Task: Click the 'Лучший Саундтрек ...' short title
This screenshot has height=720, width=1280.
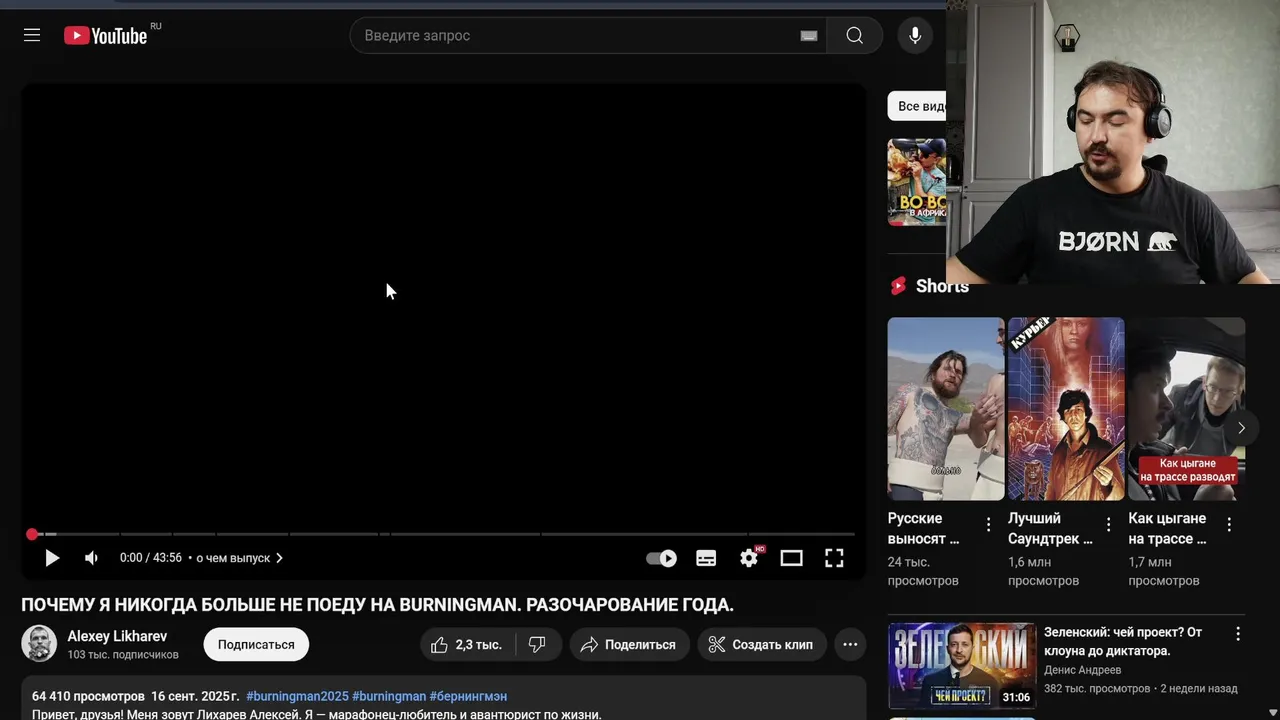Action: click(1050, 528)
